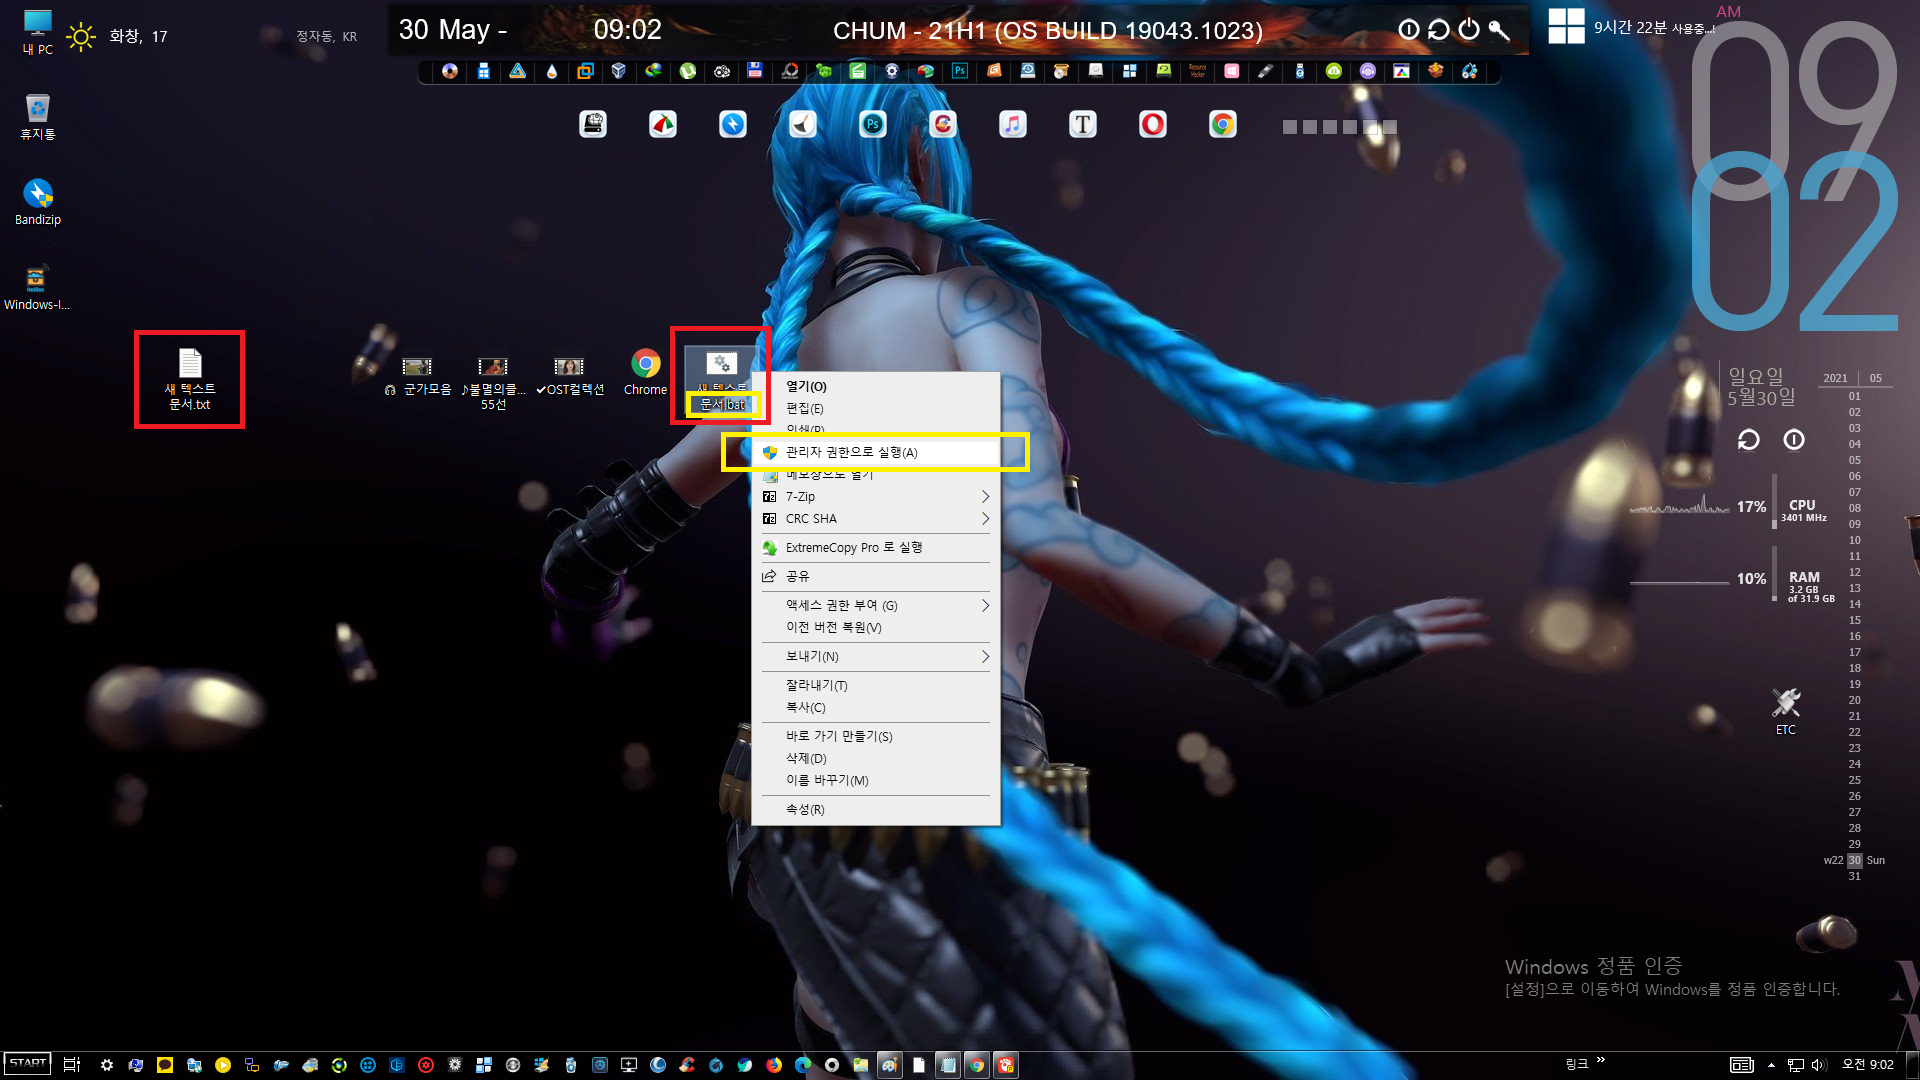
Task: Click the START button
Action: point(27,1064)
